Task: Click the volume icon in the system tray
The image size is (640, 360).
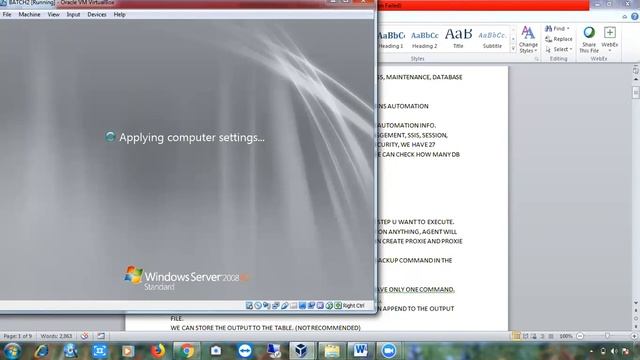Action: [x=614, y=351]
